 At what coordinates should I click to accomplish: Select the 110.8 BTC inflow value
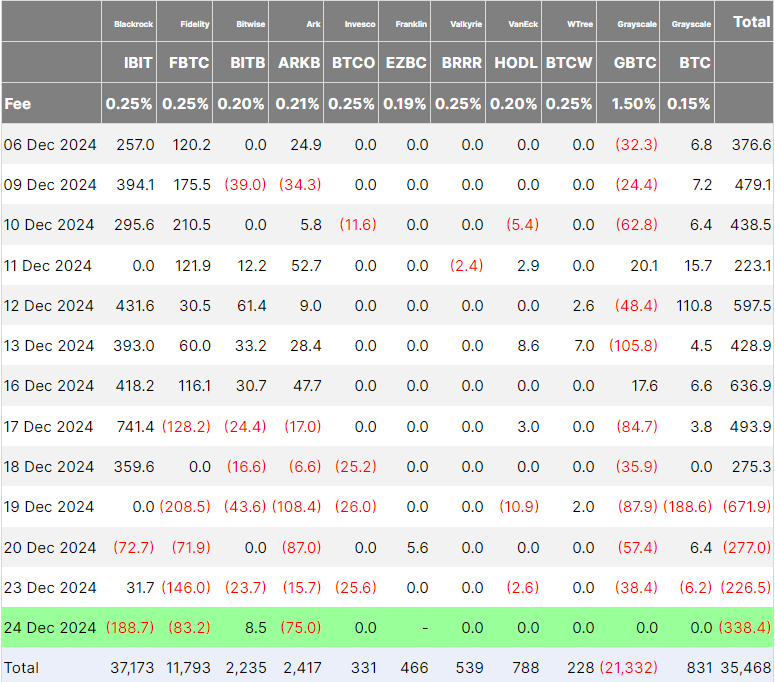click(694, 306)
